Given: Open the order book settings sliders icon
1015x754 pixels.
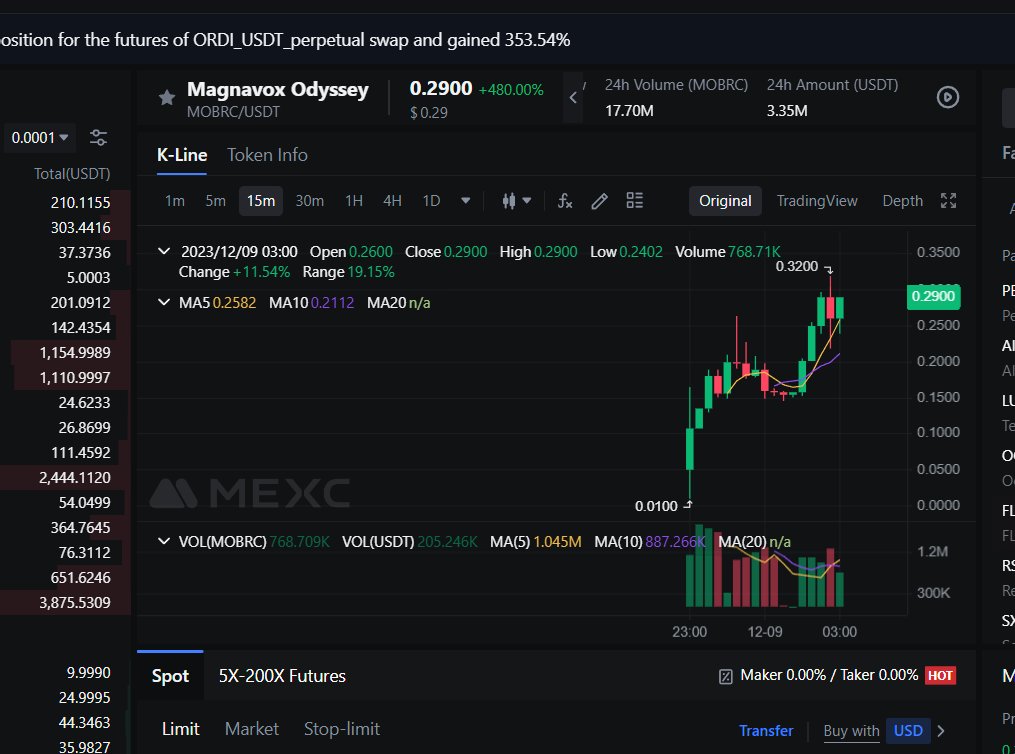Looking at the screenshot, I should (x=98, y=137).
